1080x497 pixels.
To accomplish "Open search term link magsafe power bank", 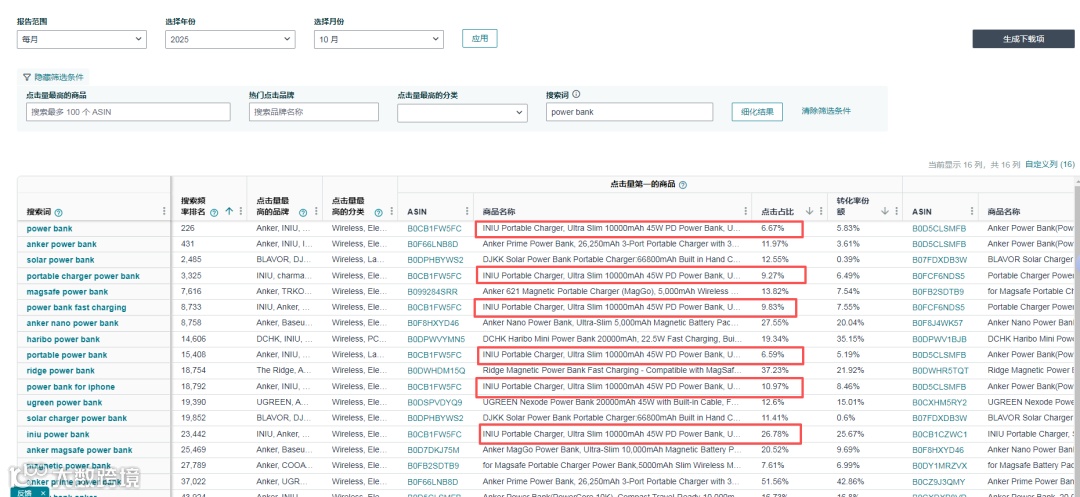I will click(x=67, y=292).
